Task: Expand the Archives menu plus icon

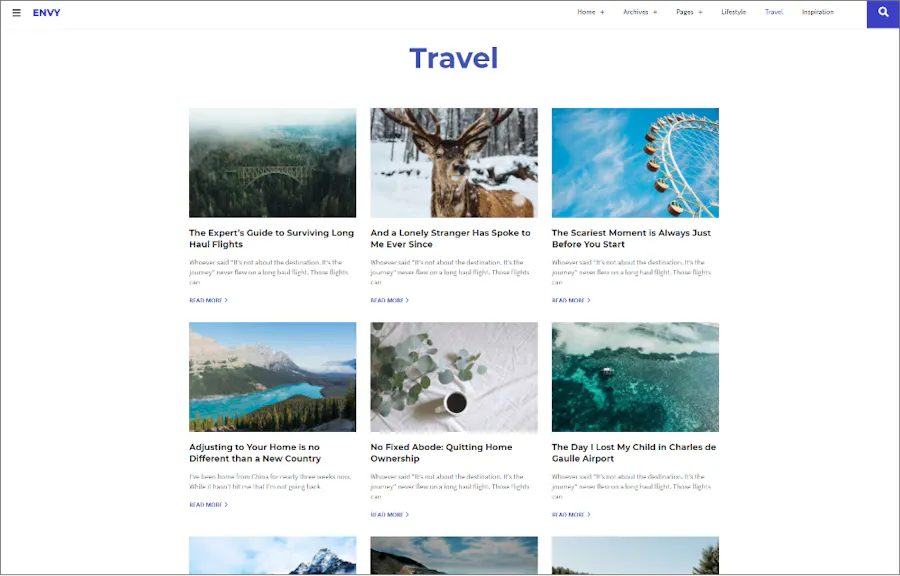Action: [655, 12]
